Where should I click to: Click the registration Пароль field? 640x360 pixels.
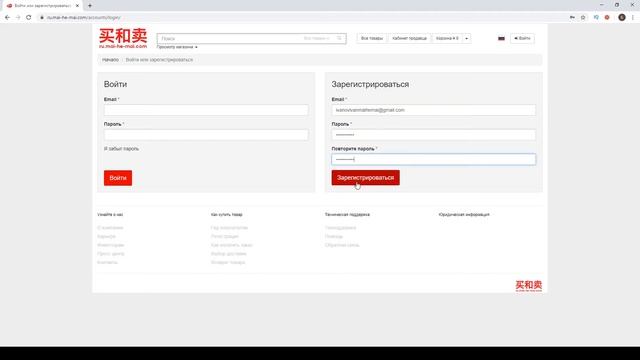(433, 135)
